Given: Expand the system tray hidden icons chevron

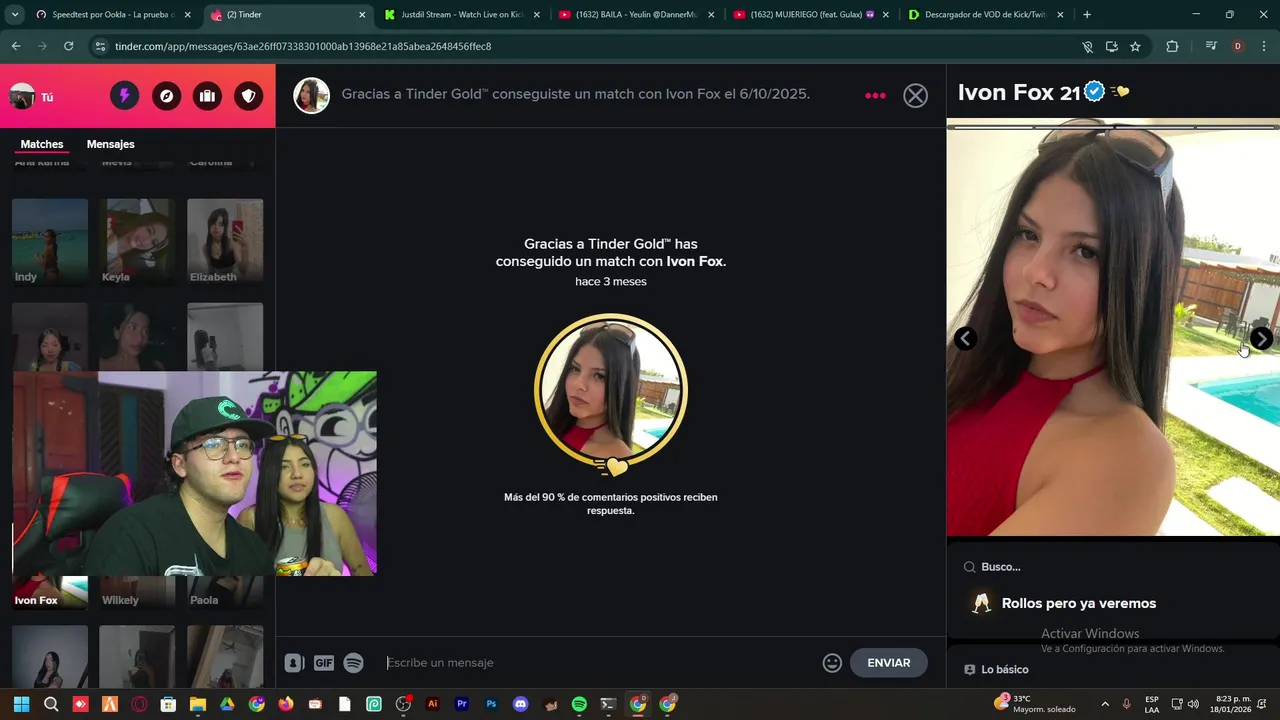Looking at the screenshot, I should pyautogui.click(x=1105, y=704).
